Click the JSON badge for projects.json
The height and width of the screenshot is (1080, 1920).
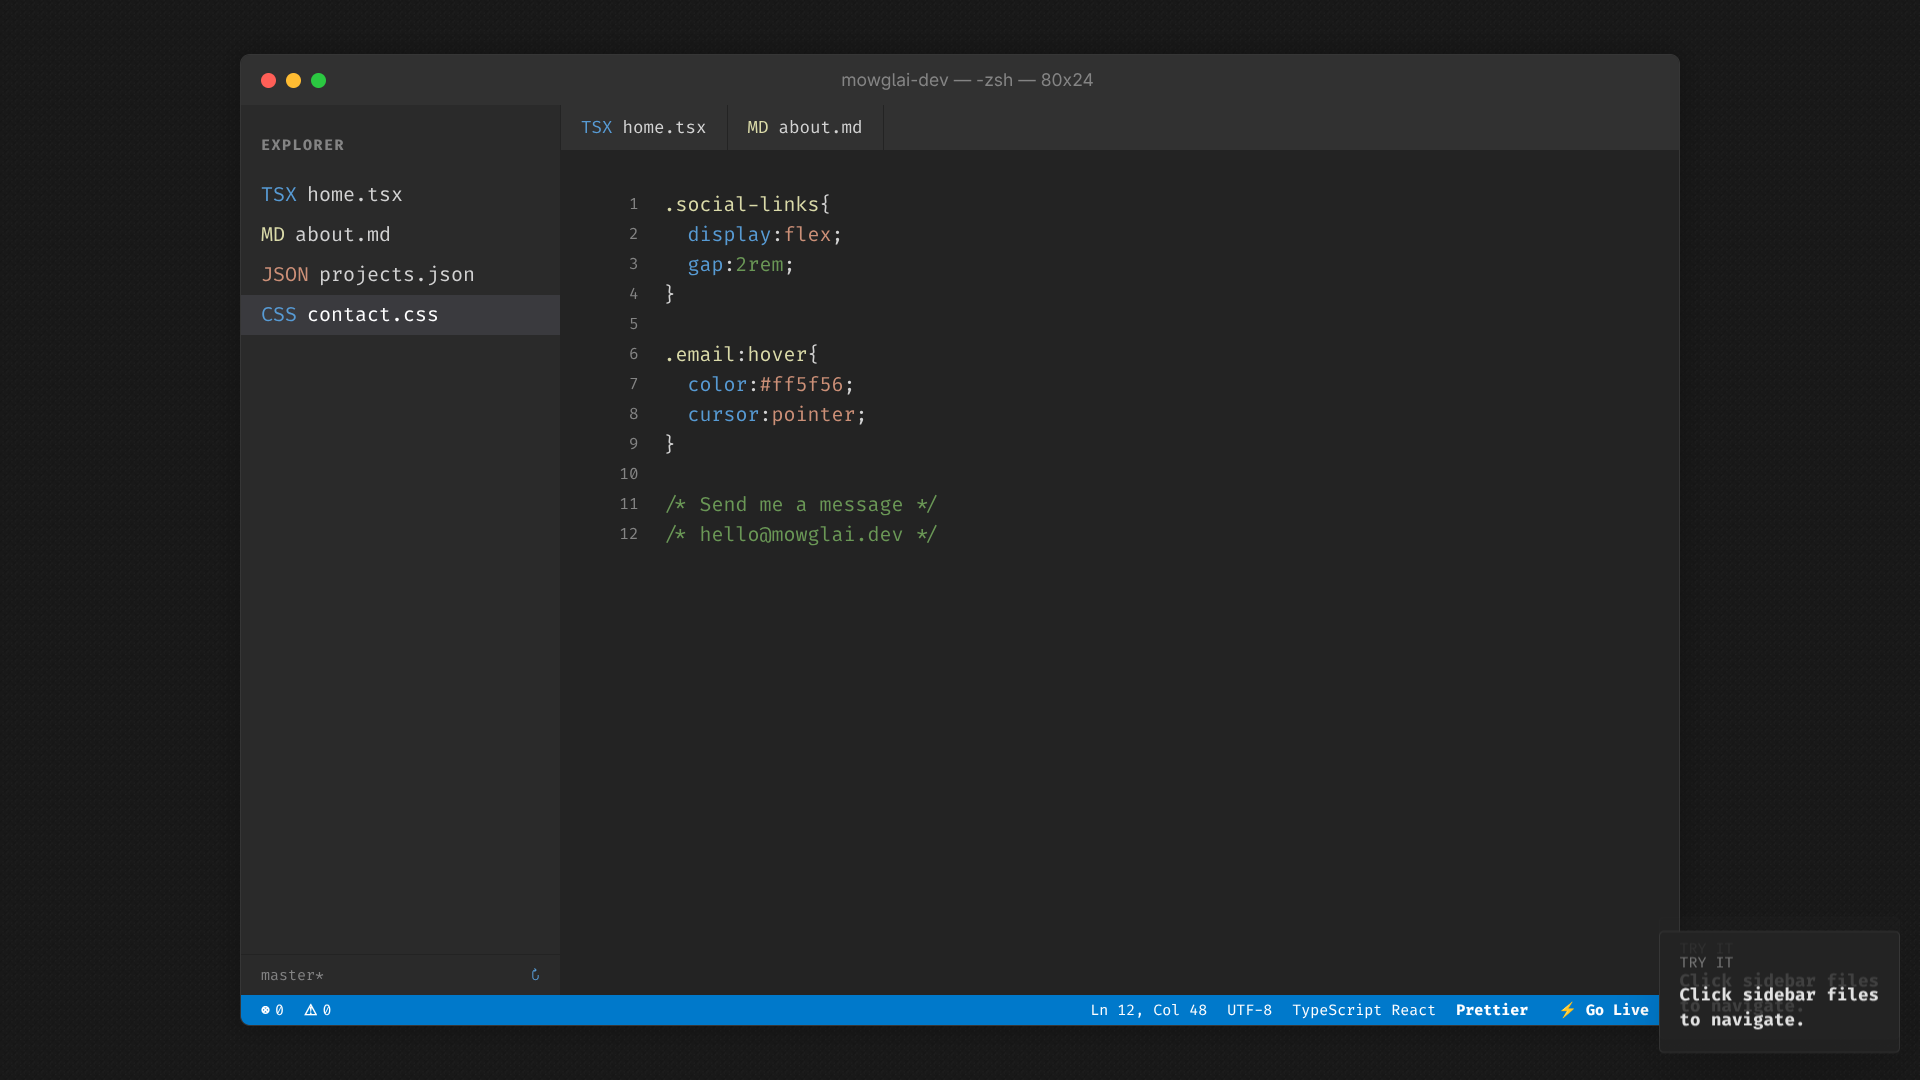(284, 274)
